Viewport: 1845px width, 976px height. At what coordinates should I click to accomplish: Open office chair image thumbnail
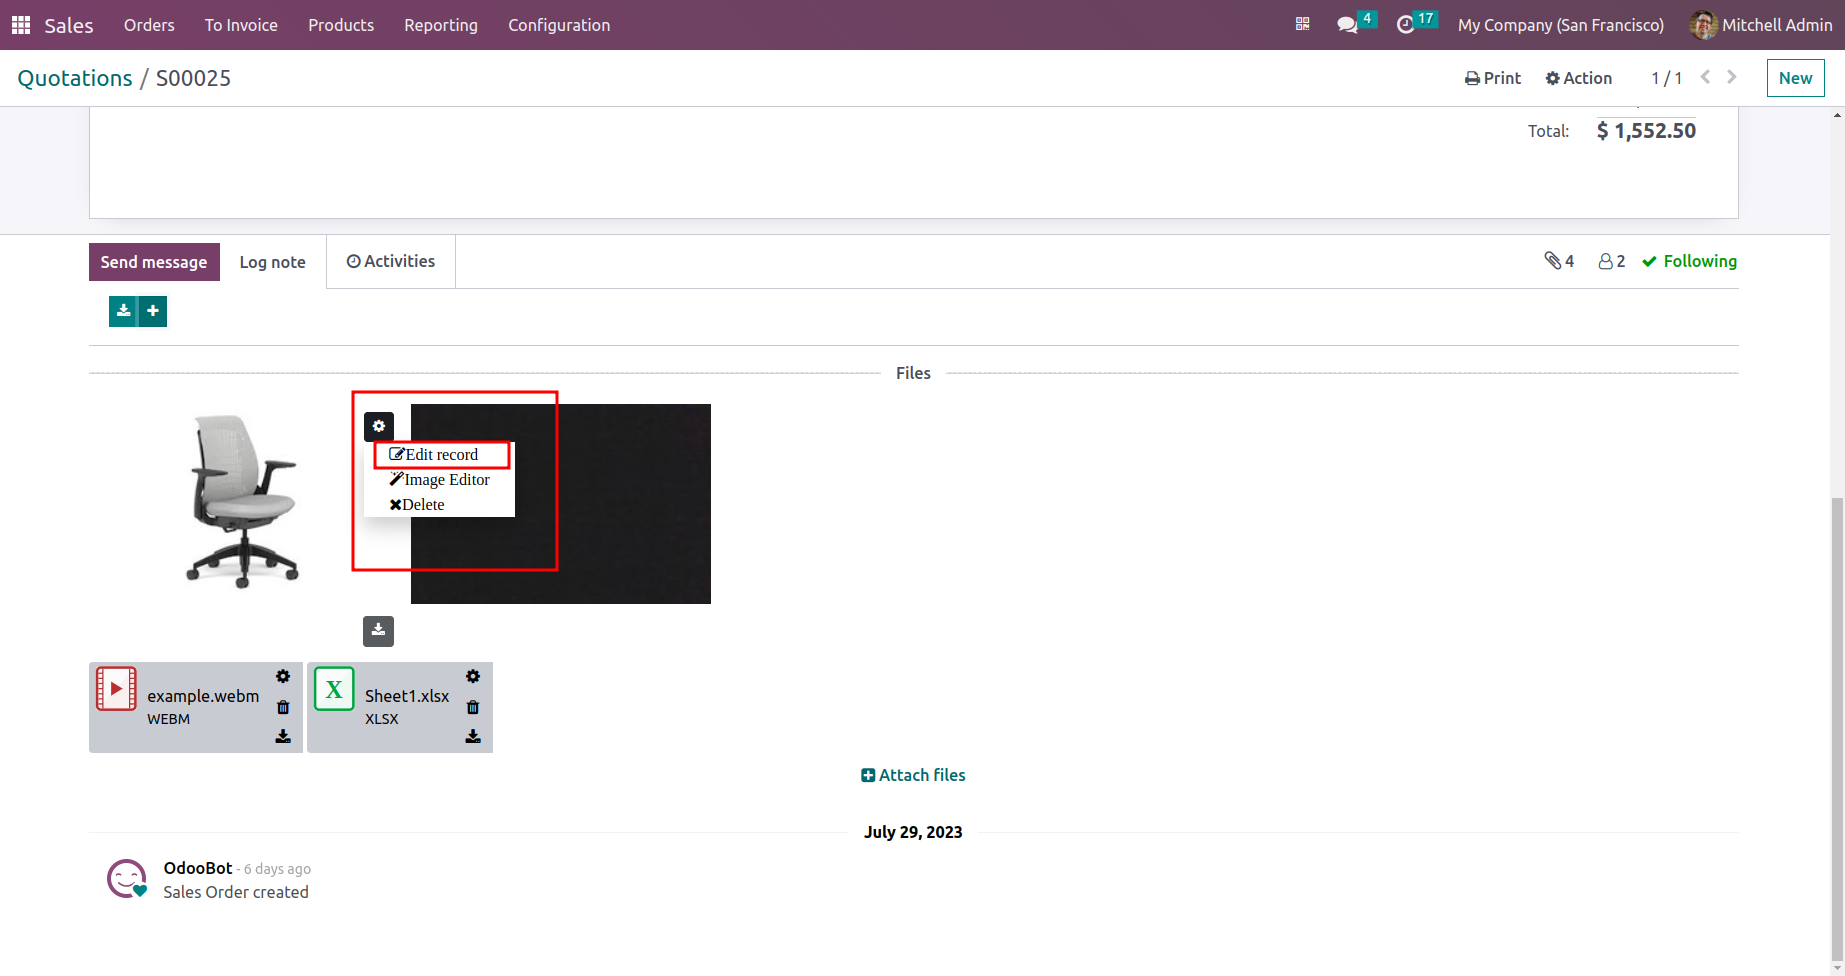click(x=242, y=501)
